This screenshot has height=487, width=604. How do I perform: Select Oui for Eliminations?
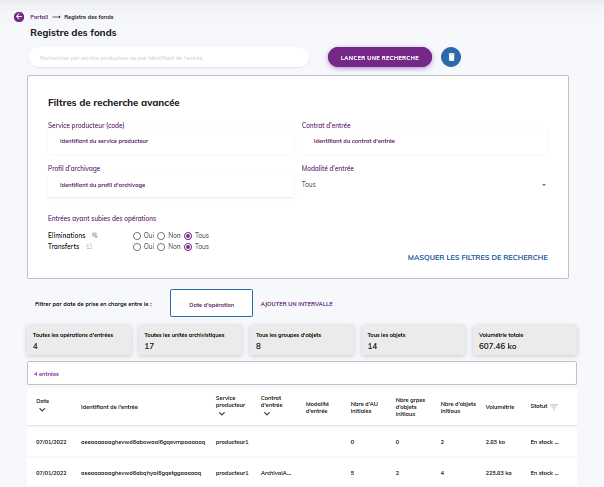136,235
